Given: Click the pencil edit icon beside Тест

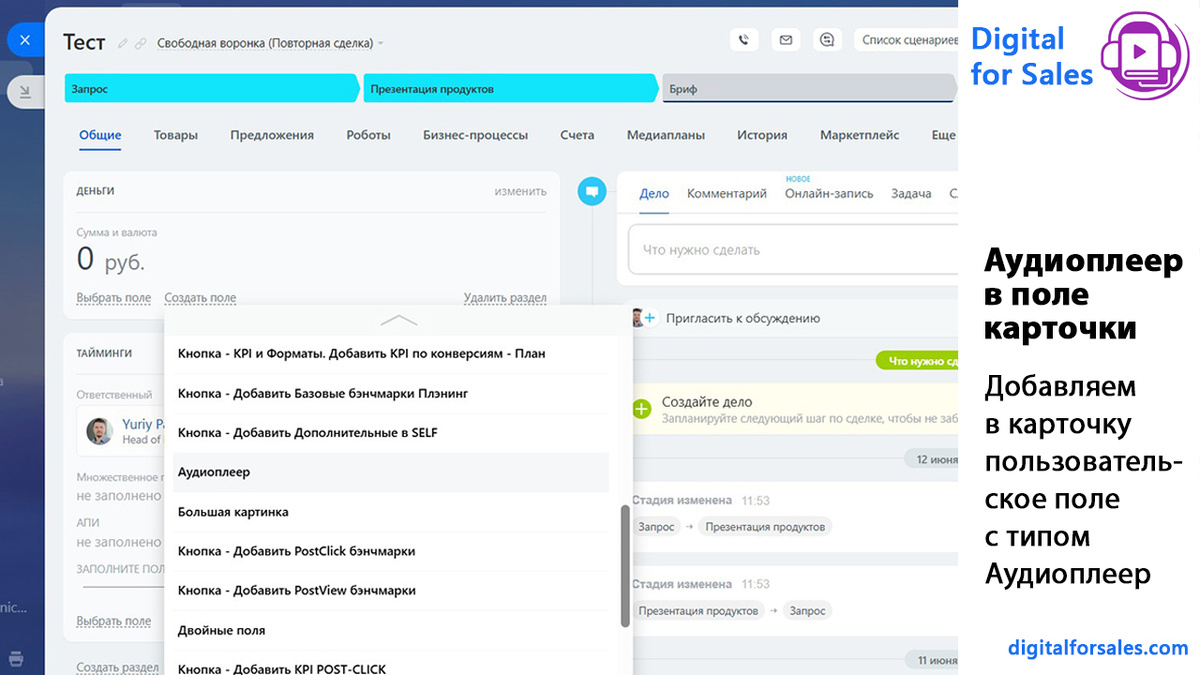Looking at the screenshot, I should pos(123,43).
